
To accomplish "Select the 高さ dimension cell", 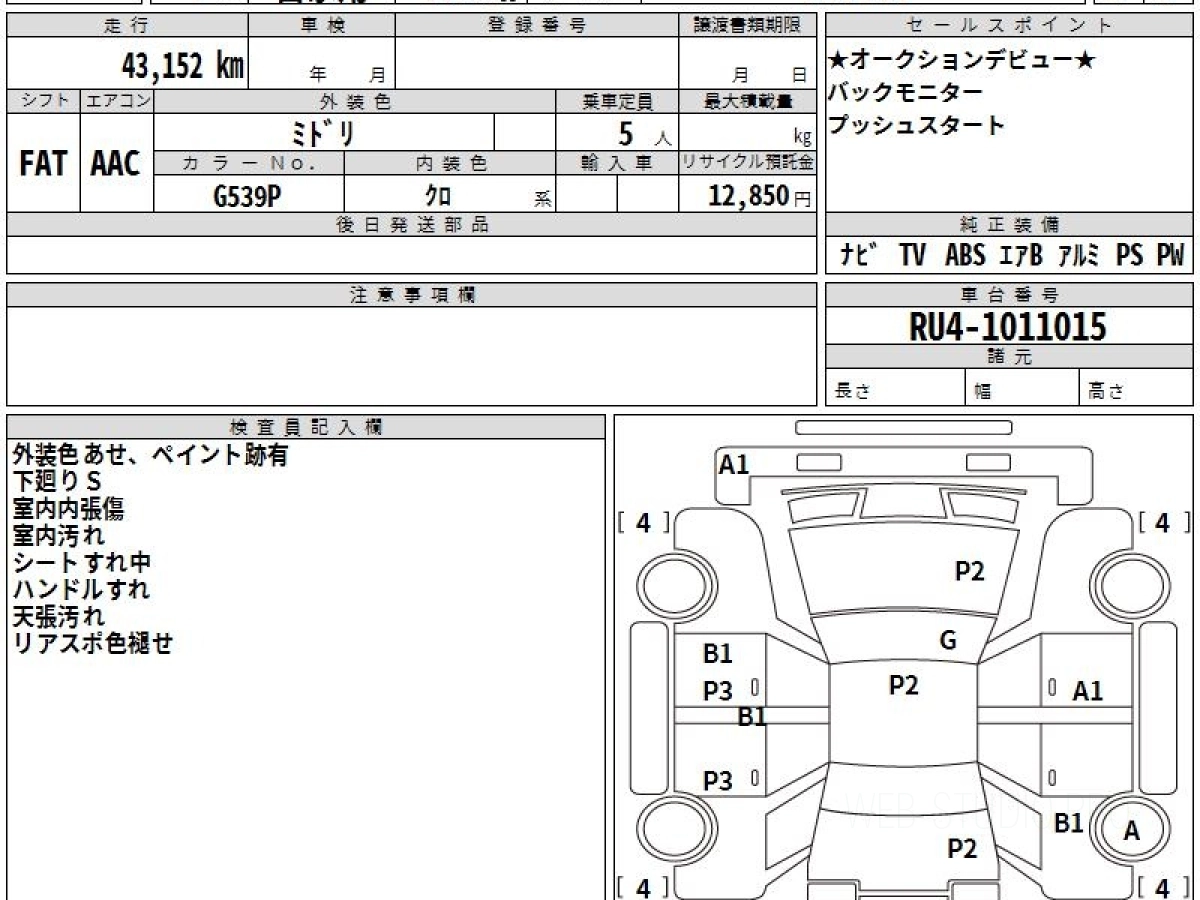I will click(1137, 388).
